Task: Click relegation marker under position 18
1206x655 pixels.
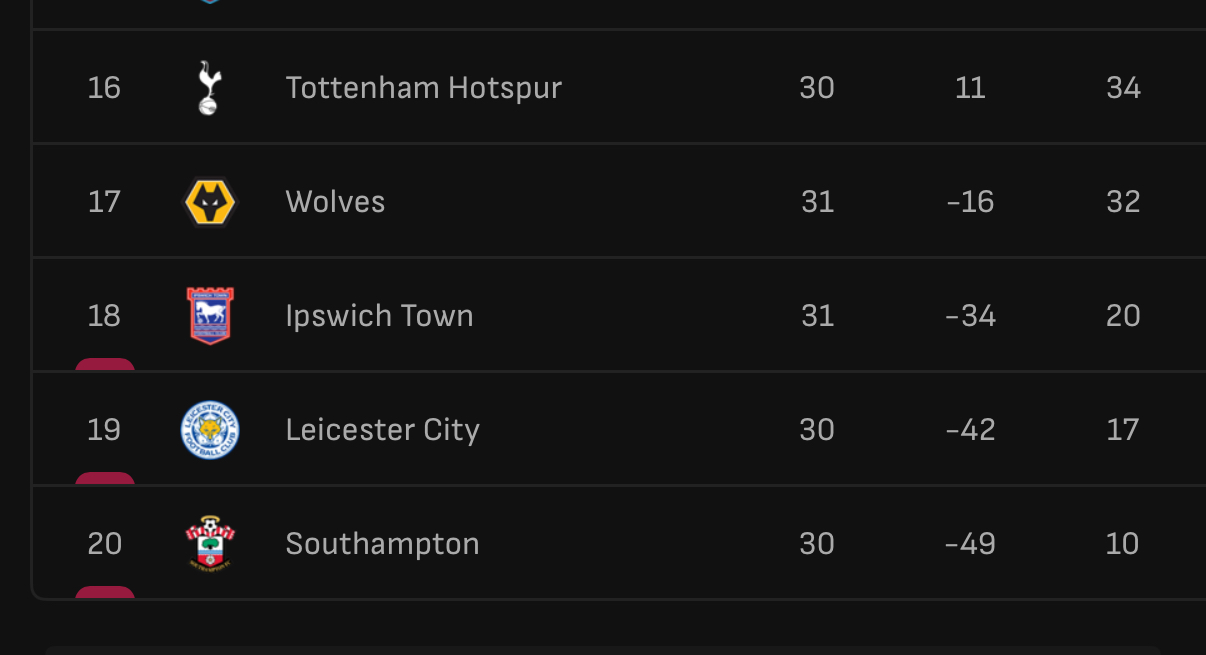Action: pyautogui.click(x=105, y=365)
